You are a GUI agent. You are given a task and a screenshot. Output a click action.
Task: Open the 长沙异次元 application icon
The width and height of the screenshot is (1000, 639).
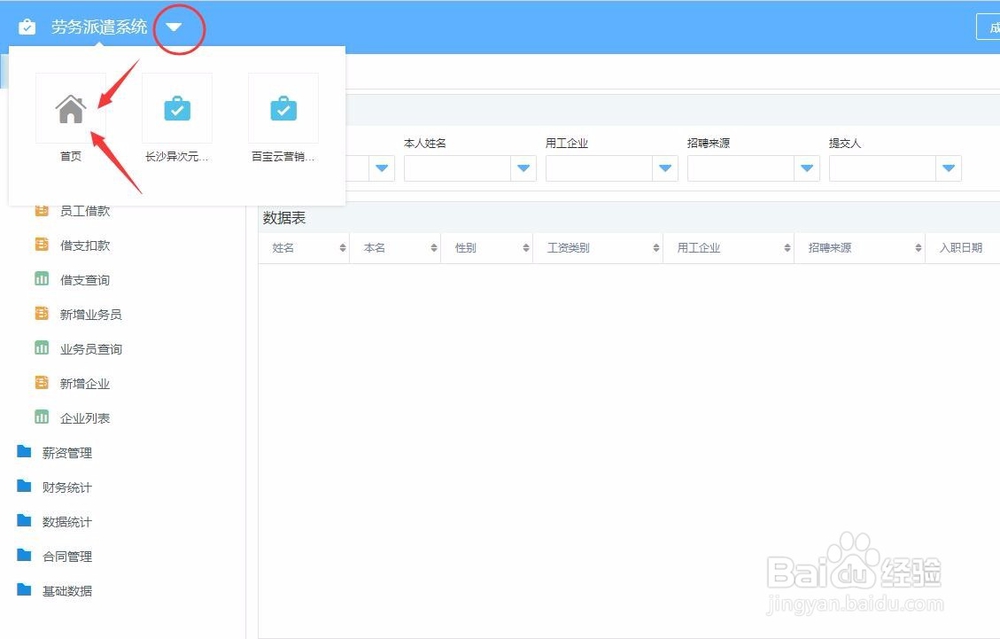click(x=177, y=107)
